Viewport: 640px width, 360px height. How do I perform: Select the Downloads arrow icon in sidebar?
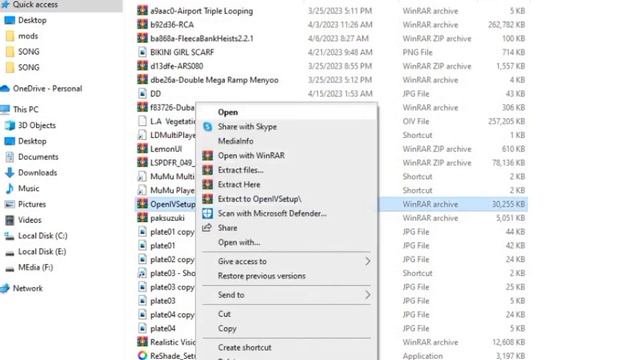tap(10, 173)
